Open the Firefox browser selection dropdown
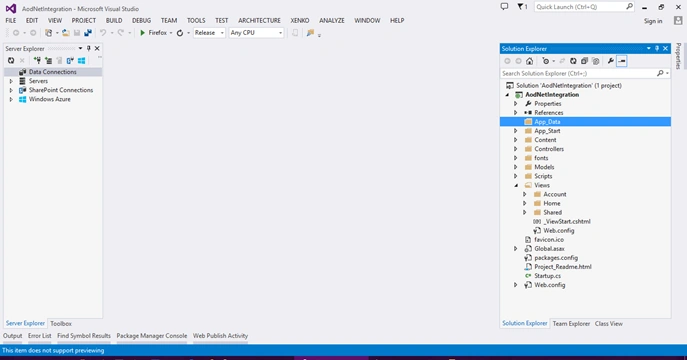Screen dimensions: 687x360 tap(171, 33)
